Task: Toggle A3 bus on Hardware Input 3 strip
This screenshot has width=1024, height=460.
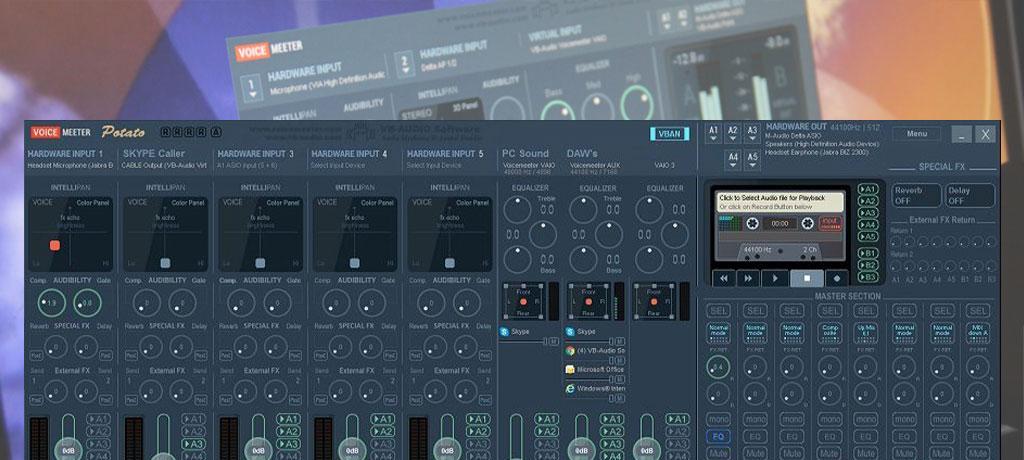Action: point(288,444)
